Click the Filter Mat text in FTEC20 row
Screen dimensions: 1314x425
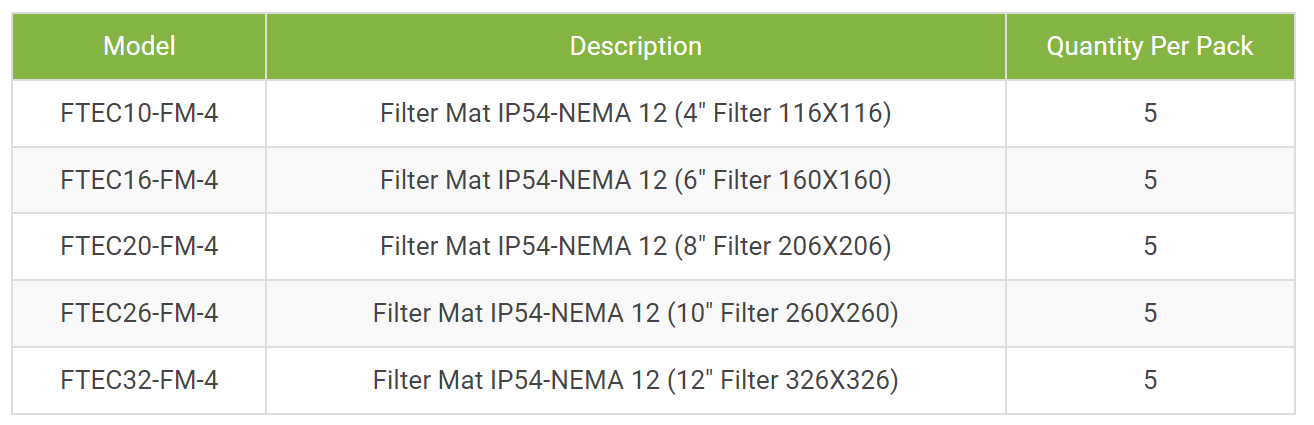click(x=435, y=246)
